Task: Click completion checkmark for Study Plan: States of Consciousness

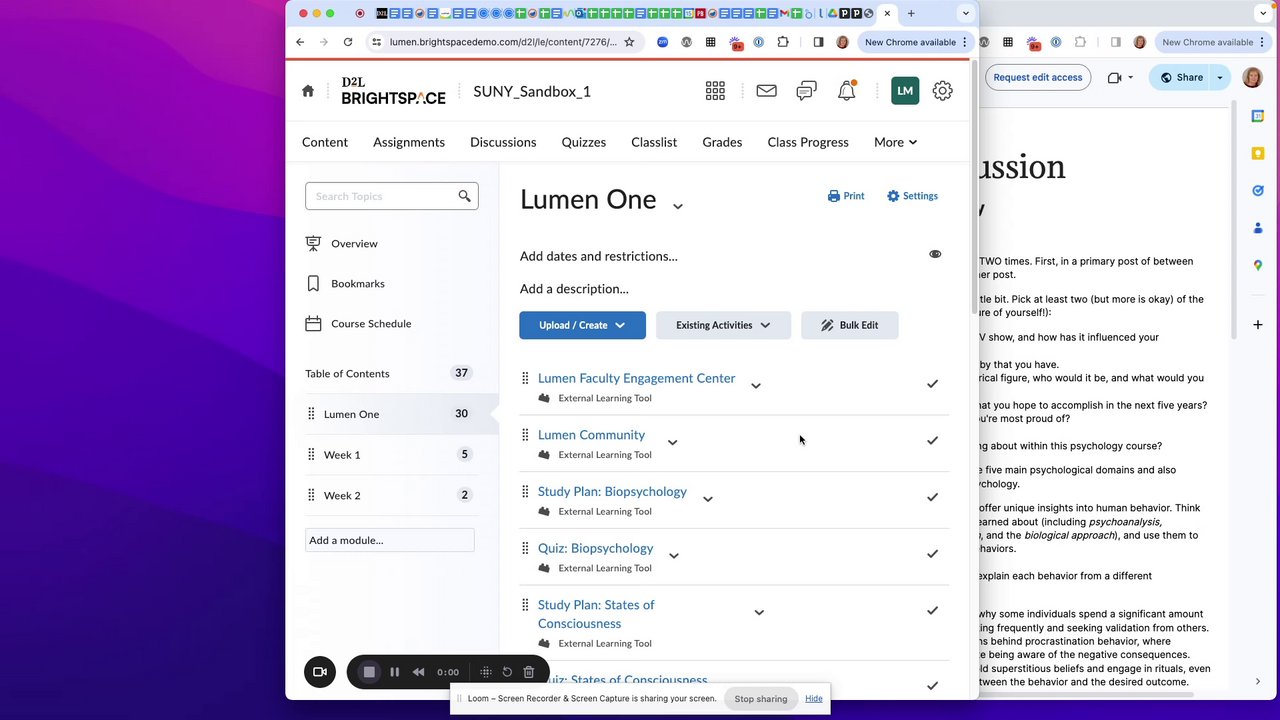Action: coord(932,610)
